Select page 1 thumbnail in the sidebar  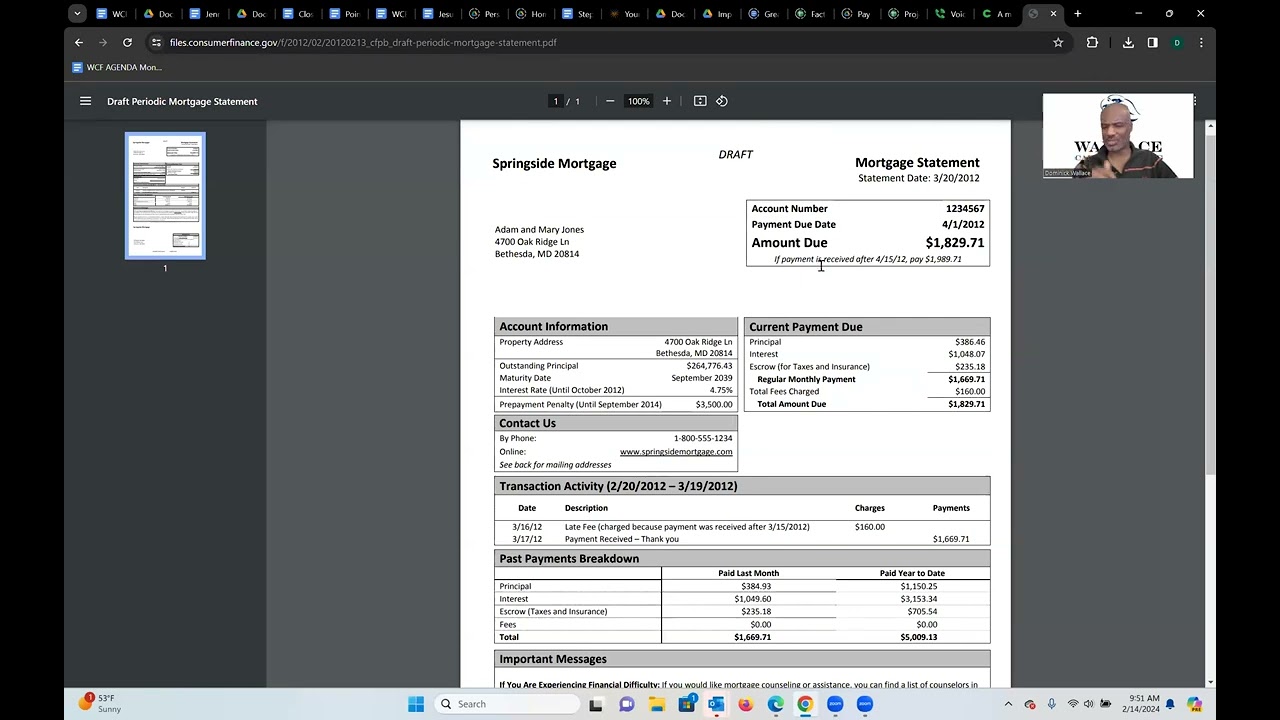(x=165, y=196)
